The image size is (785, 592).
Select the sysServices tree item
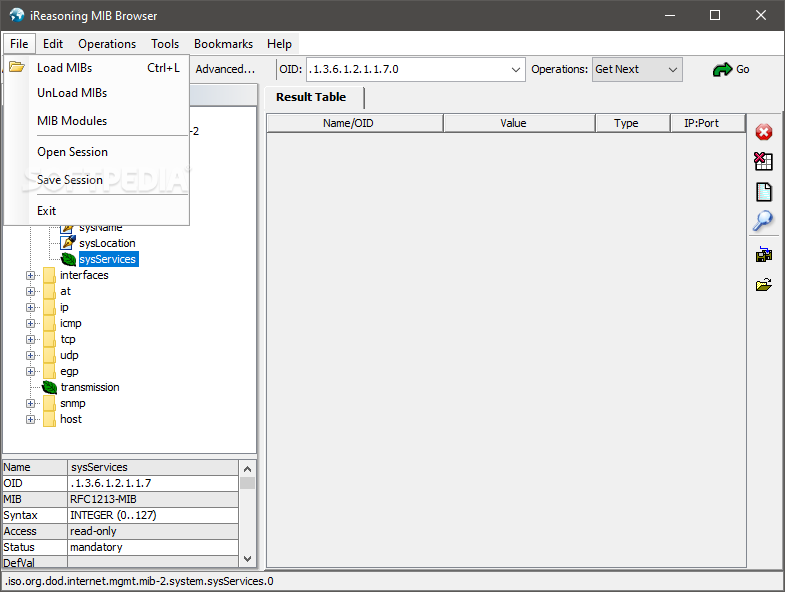pyautogui.click(x=108, y=259)
